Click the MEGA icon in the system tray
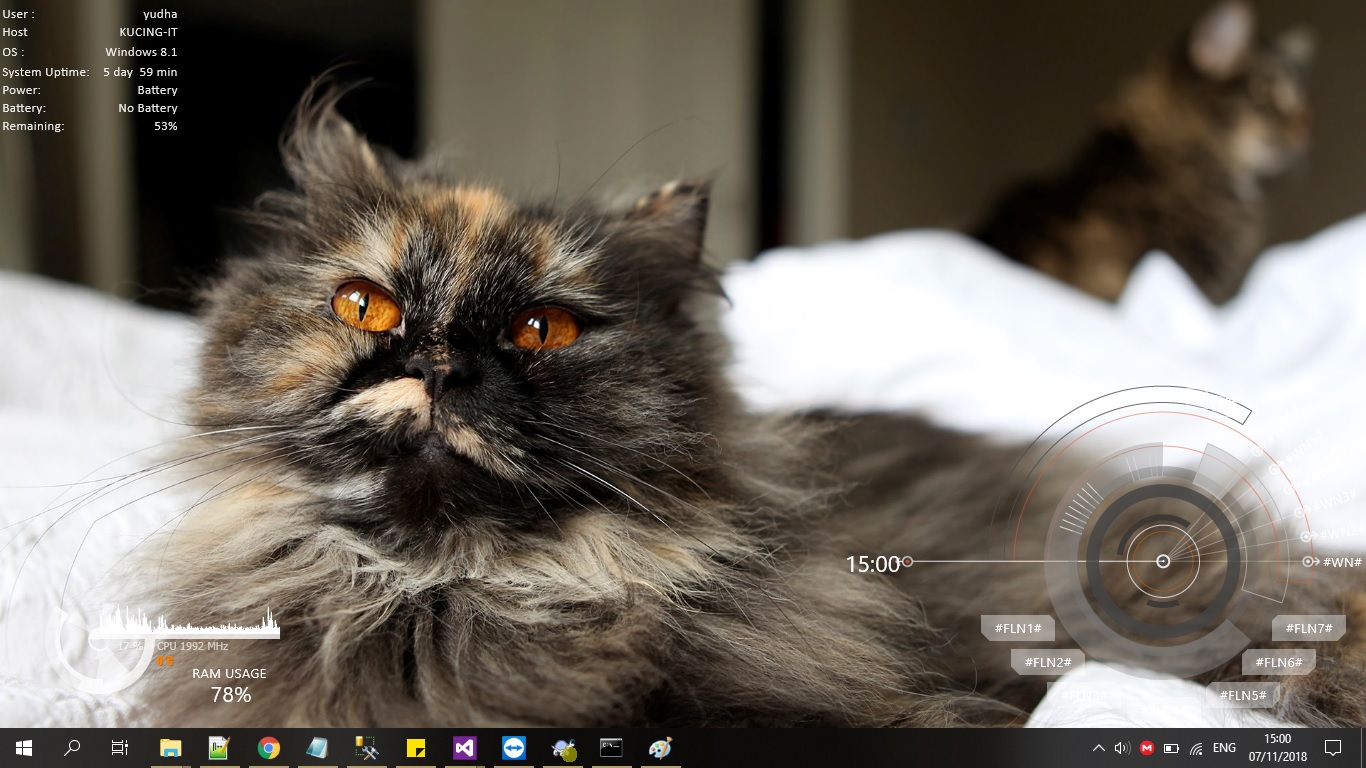The height and width of the screenshot is (768, 1366). pos(1146,746)
